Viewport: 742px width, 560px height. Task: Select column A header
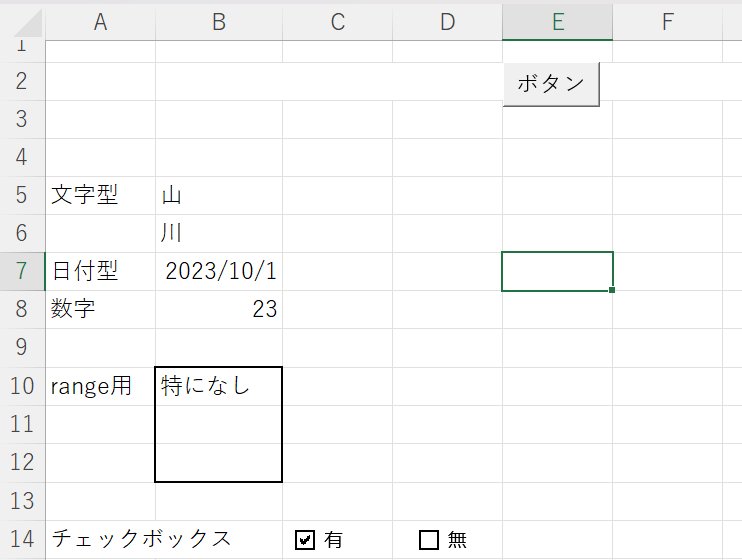pyautogui.click(x=100, y=22)
